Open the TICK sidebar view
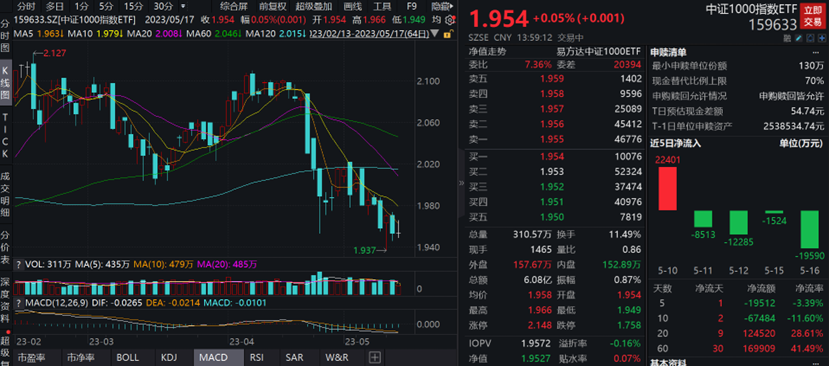Viewport: 829px width, 366px height. pos(5,134)
